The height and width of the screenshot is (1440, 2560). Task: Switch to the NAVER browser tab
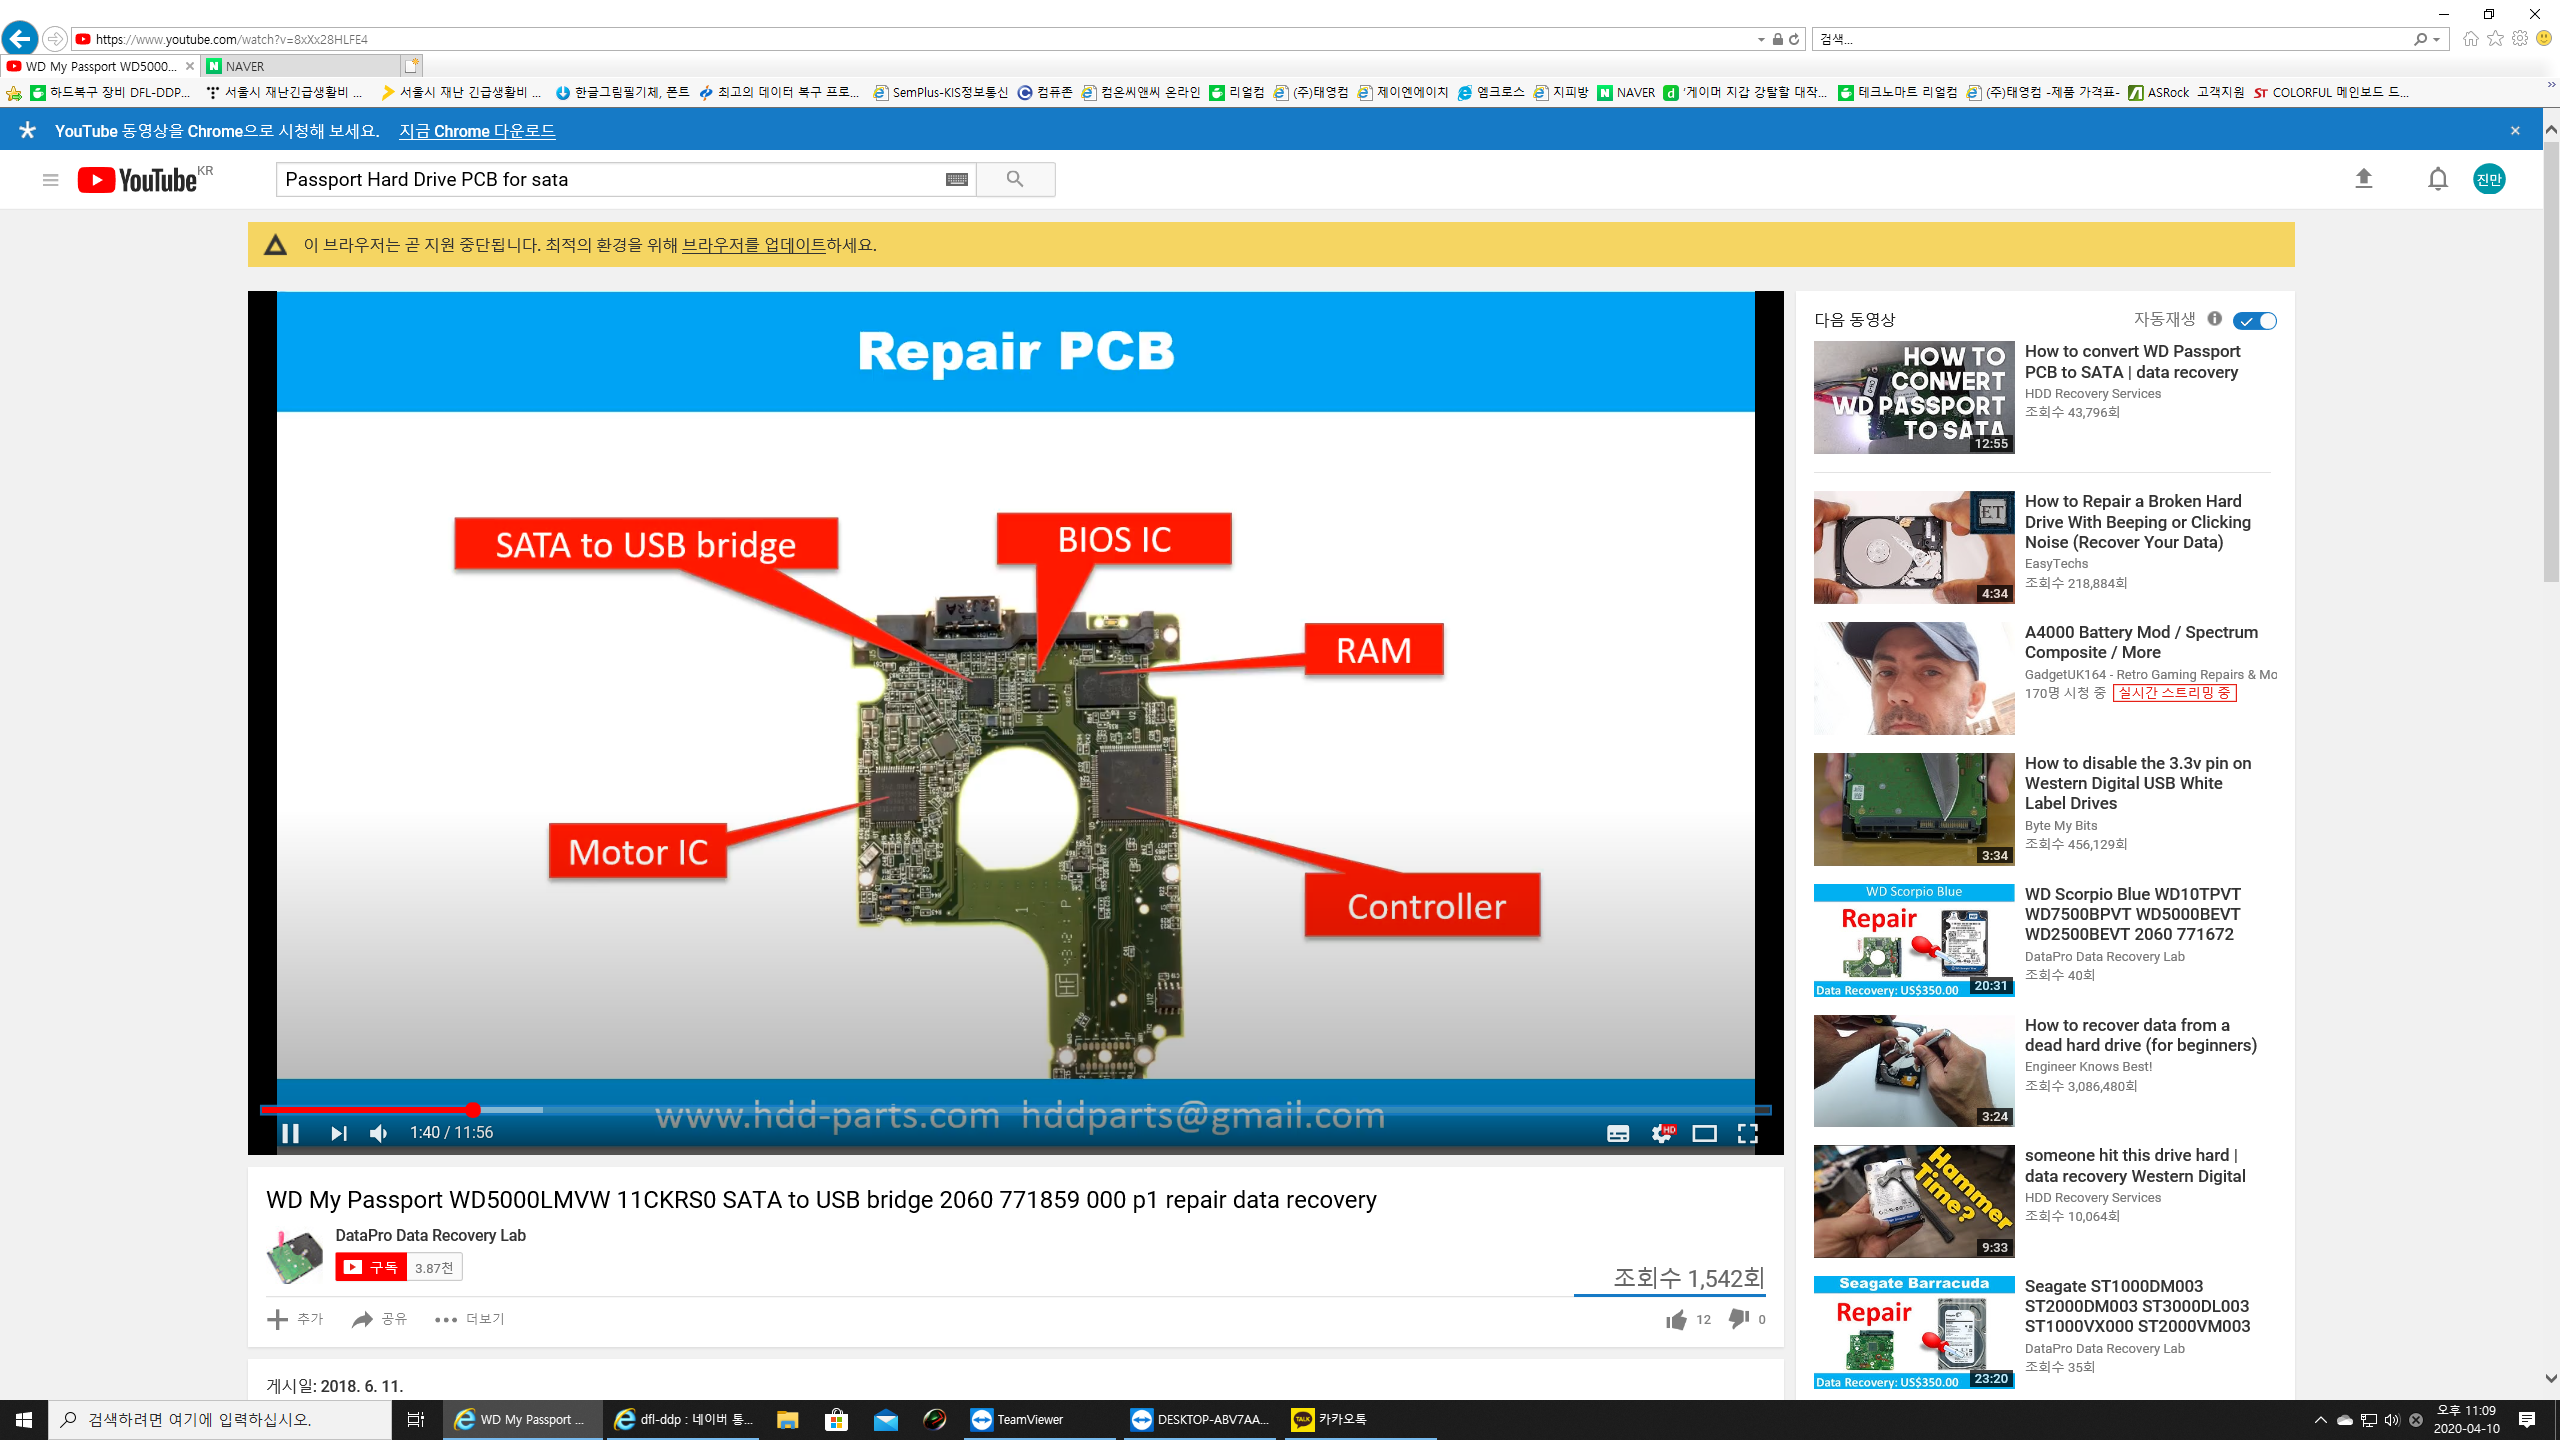(x=300, y=66)
